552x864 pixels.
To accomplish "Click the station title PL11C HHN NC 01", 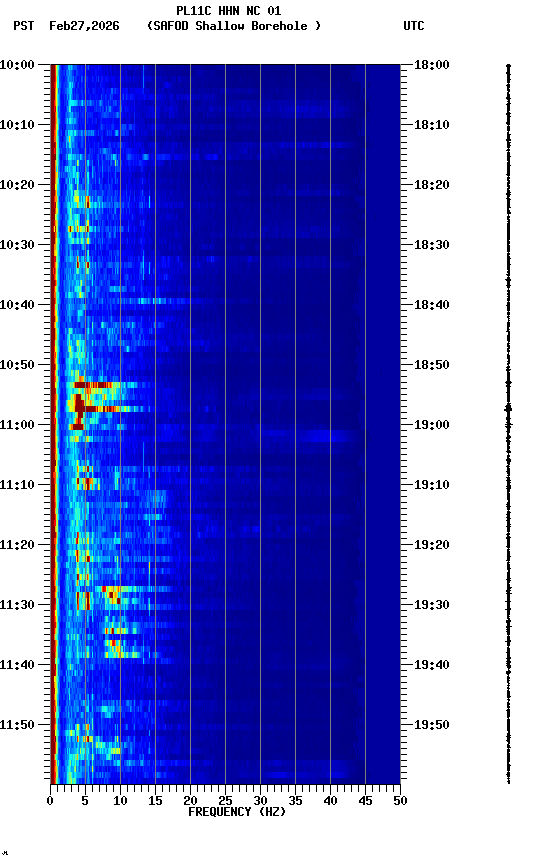I will [229, 10].
